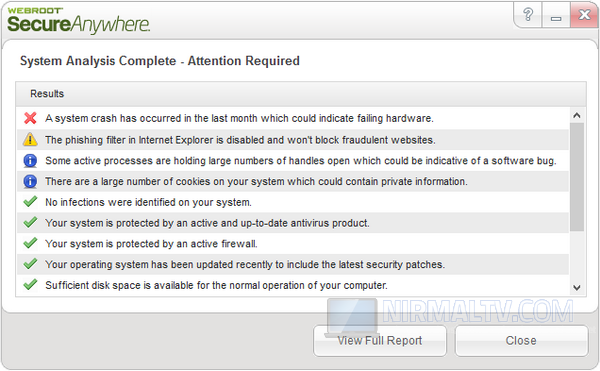Click the results list scrollbar thumb
This screenshot has height=371, width=600.
(x=577, y=177)
